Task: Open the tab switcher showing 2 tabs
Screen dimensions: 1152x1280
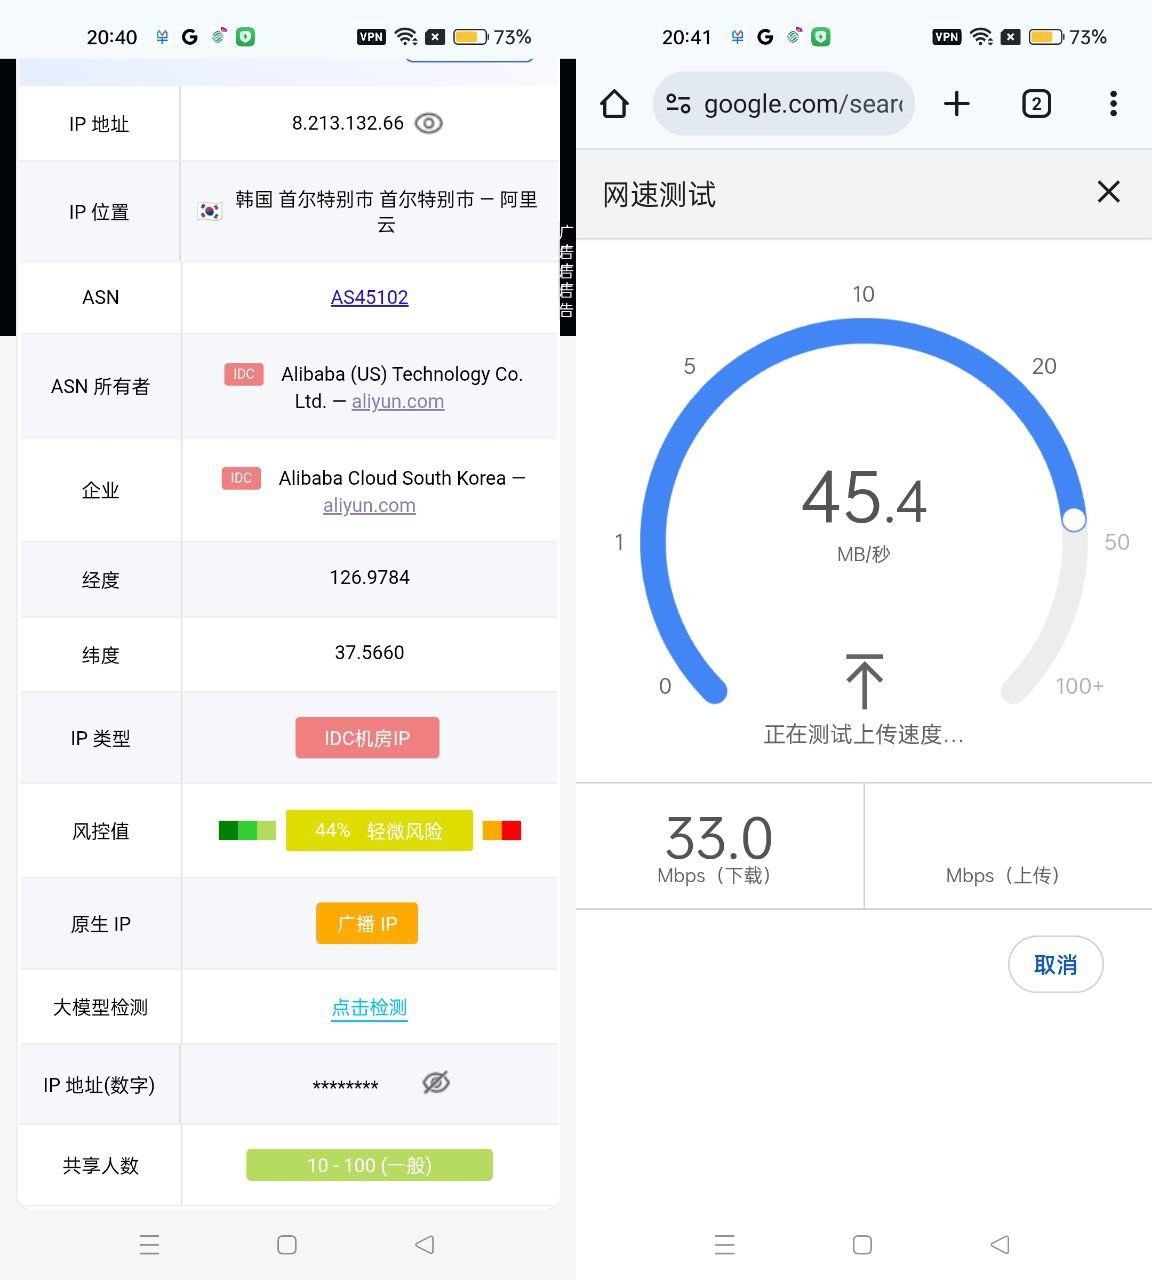Action: (x=1036, y=103)
